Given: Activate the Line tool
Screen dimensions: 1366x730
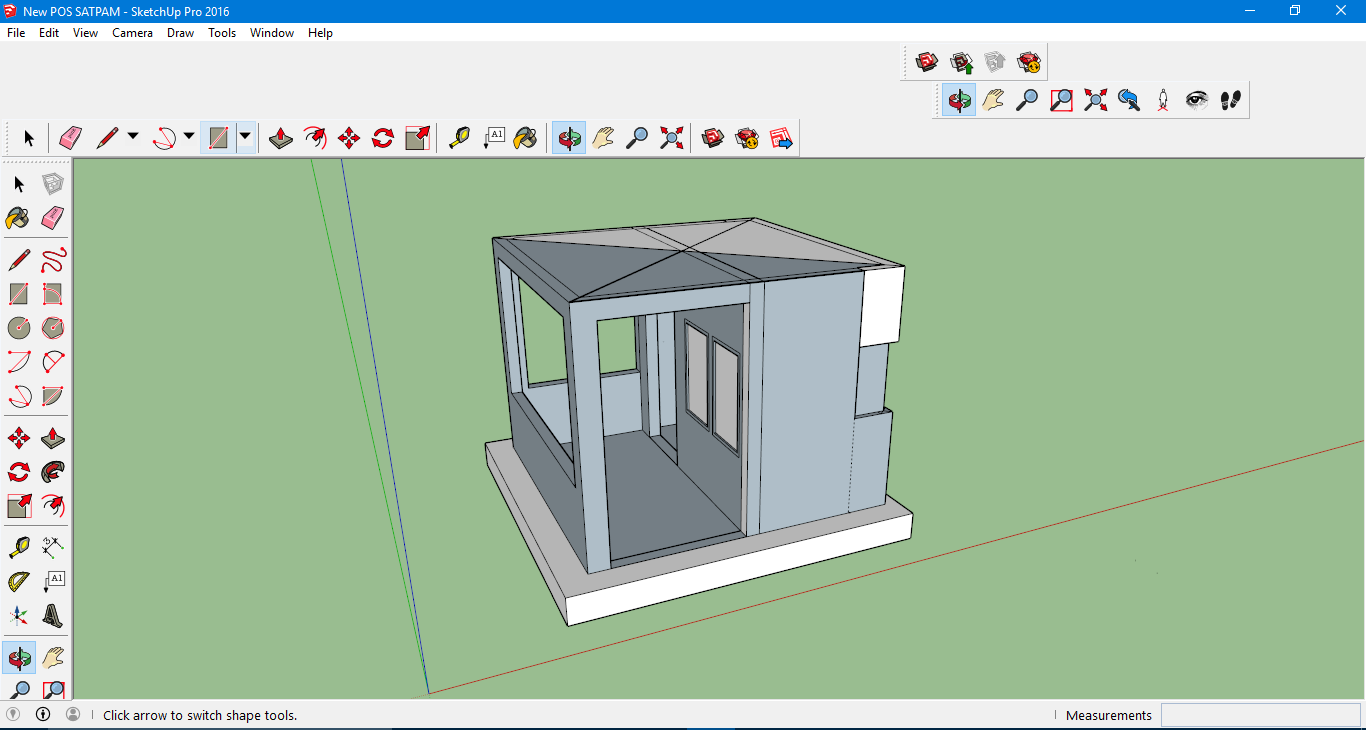Looking at the screenshot, I should 108,137.
